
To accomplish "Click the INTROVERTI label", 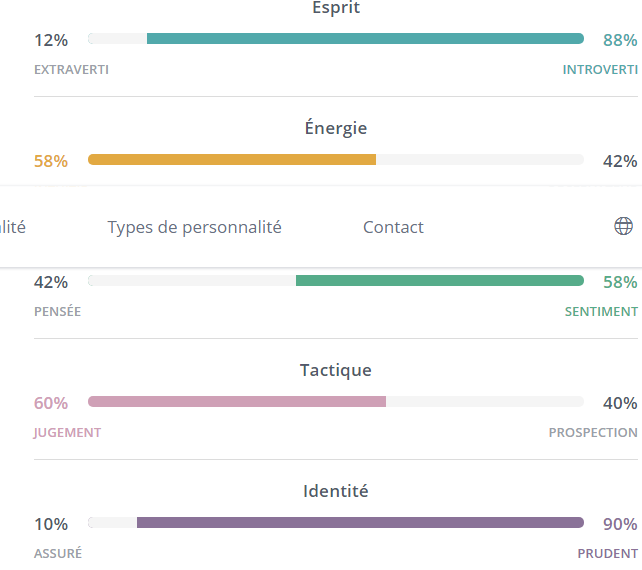I will pyautogui.click(x=600, y=70).
